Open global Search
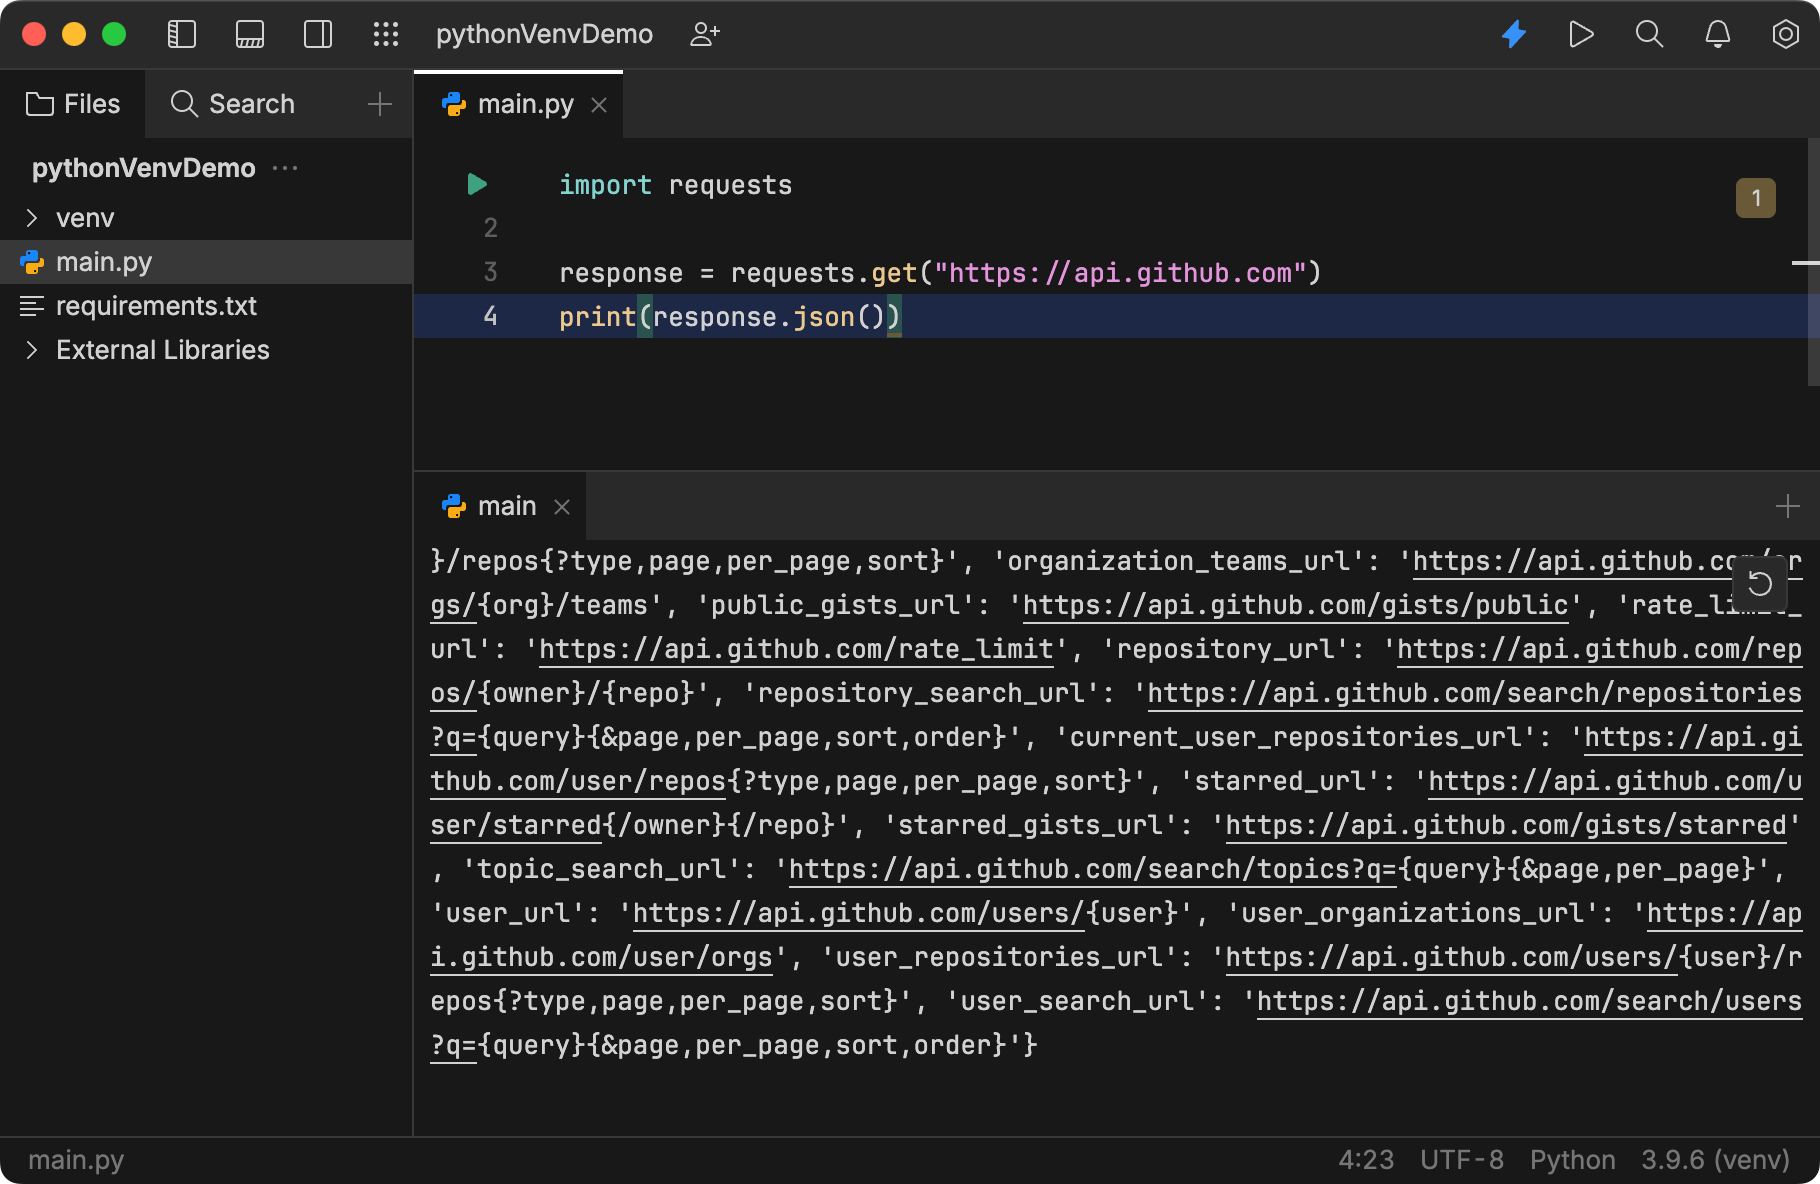1820x1184 pixels. click(x=1649, y=33)
